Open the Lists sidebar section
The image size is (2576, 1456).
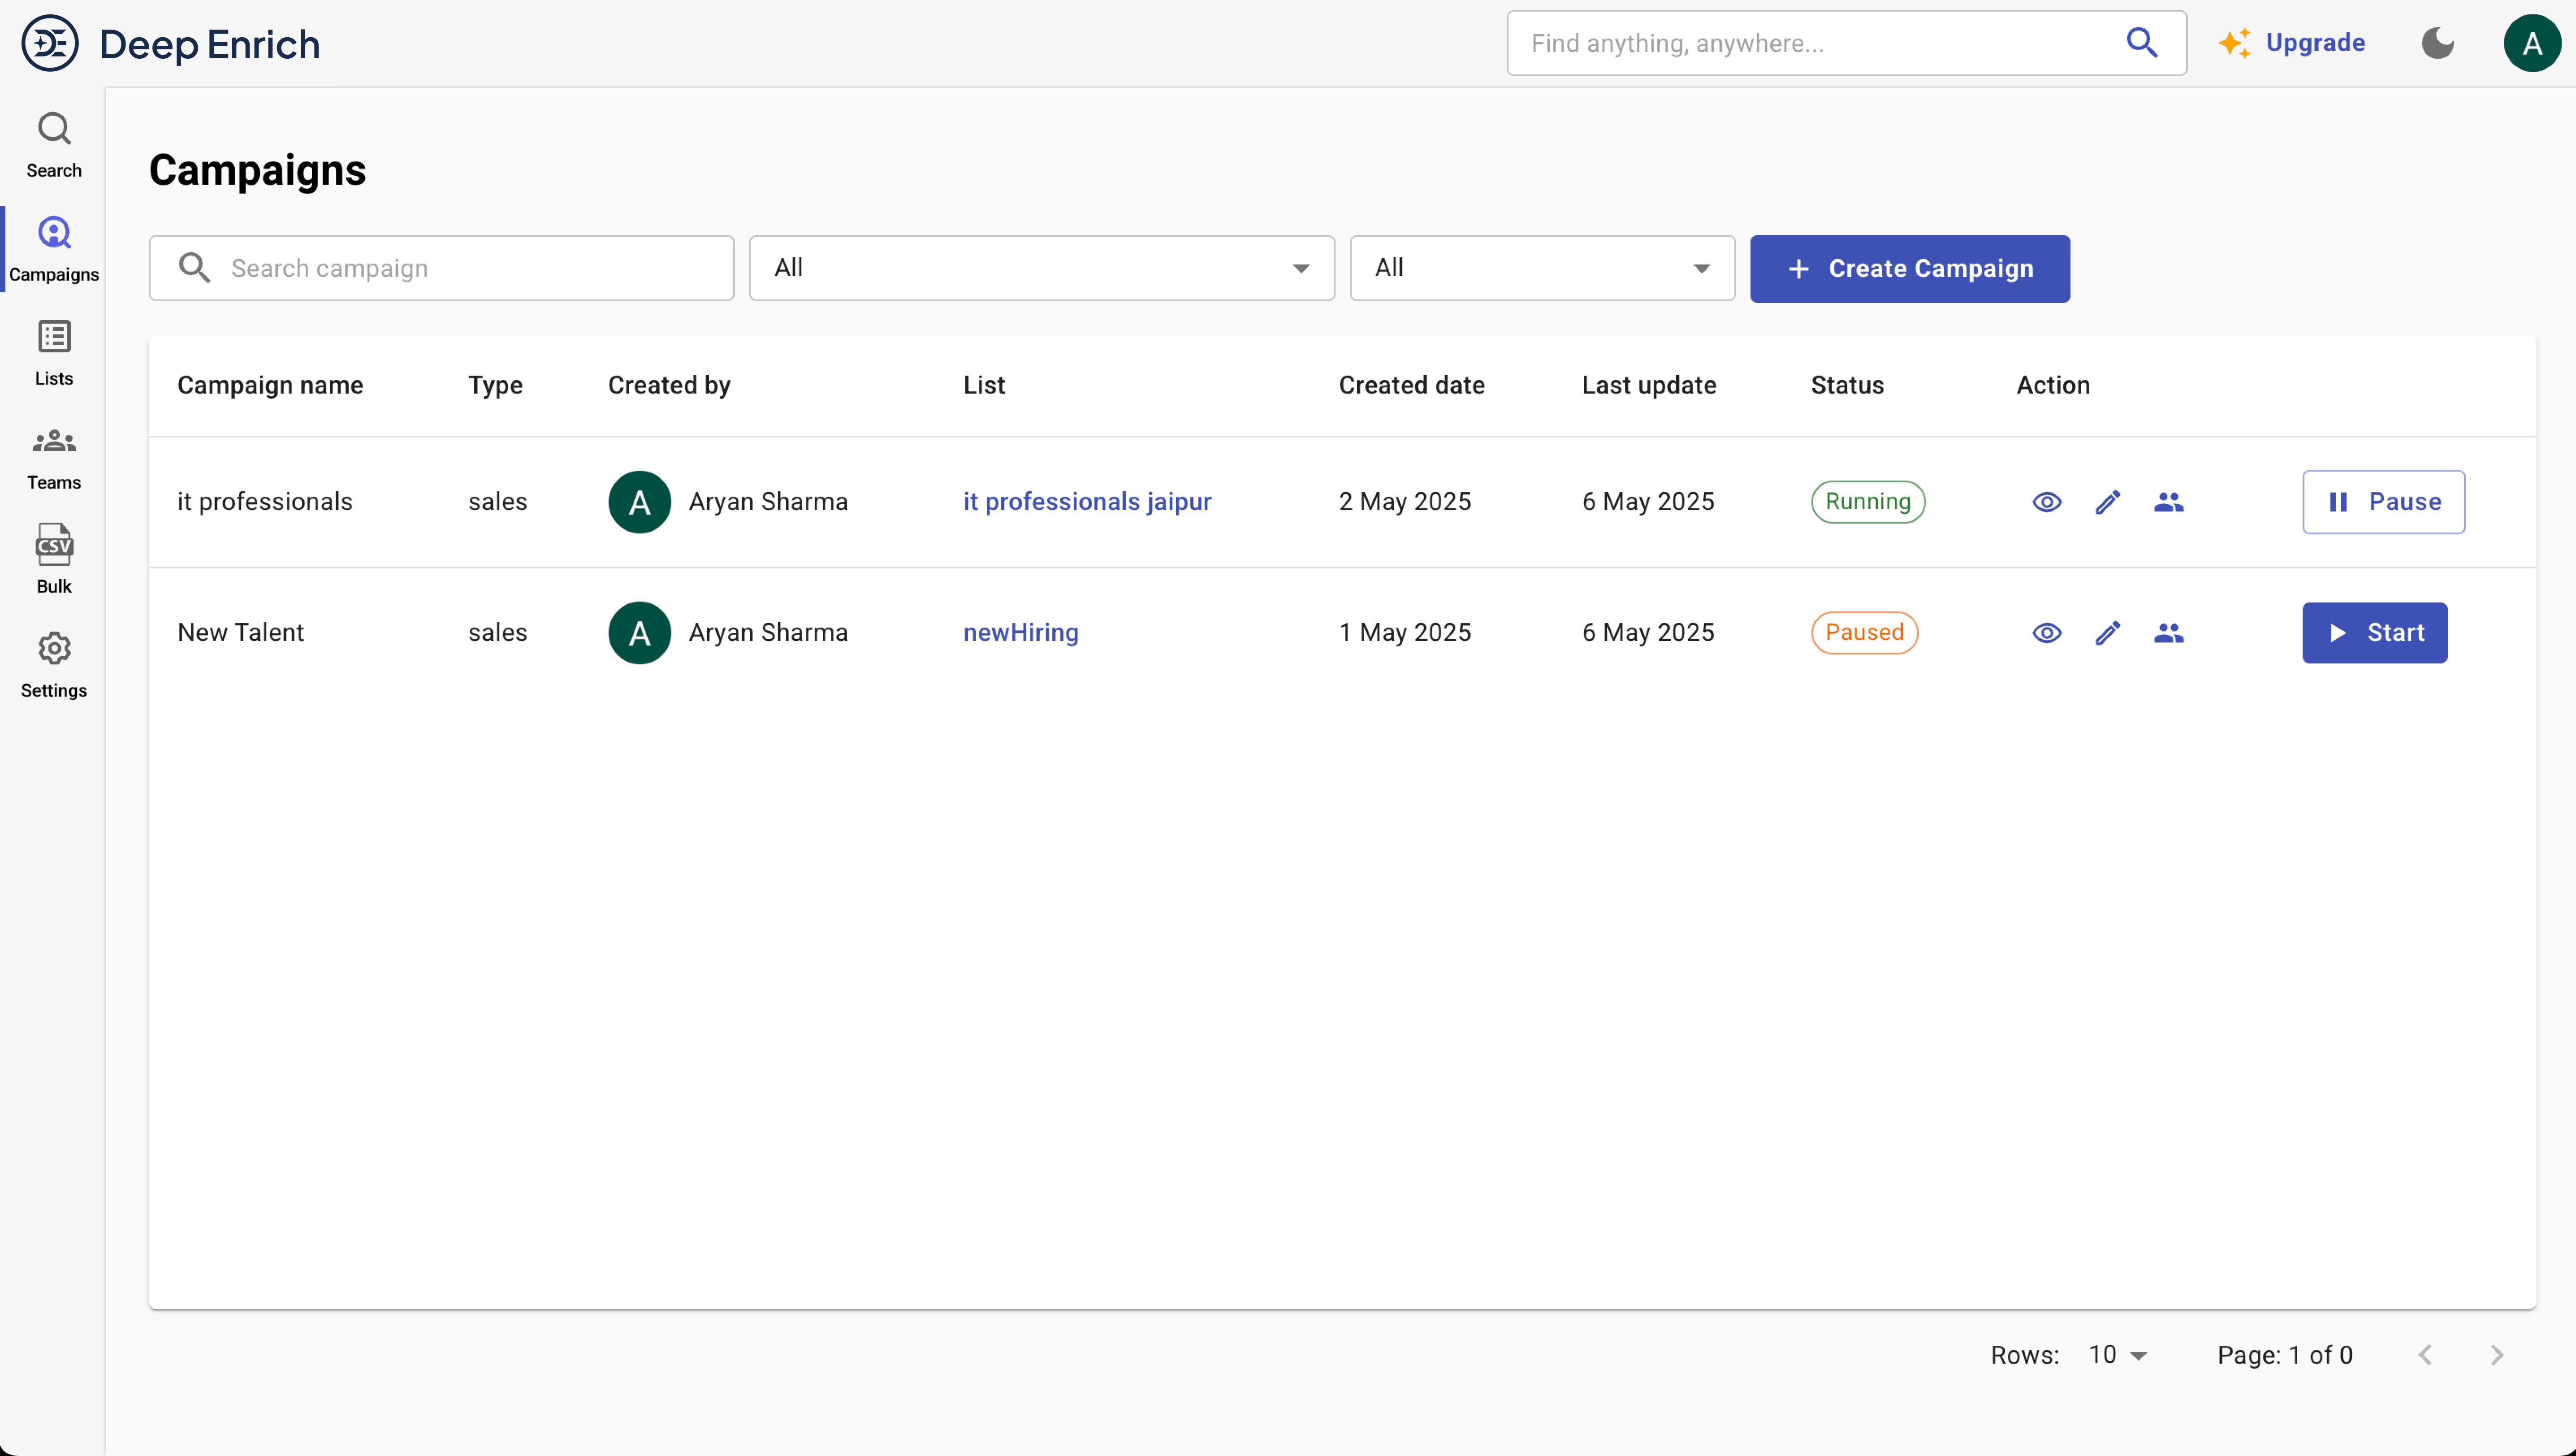pos(54,353)
